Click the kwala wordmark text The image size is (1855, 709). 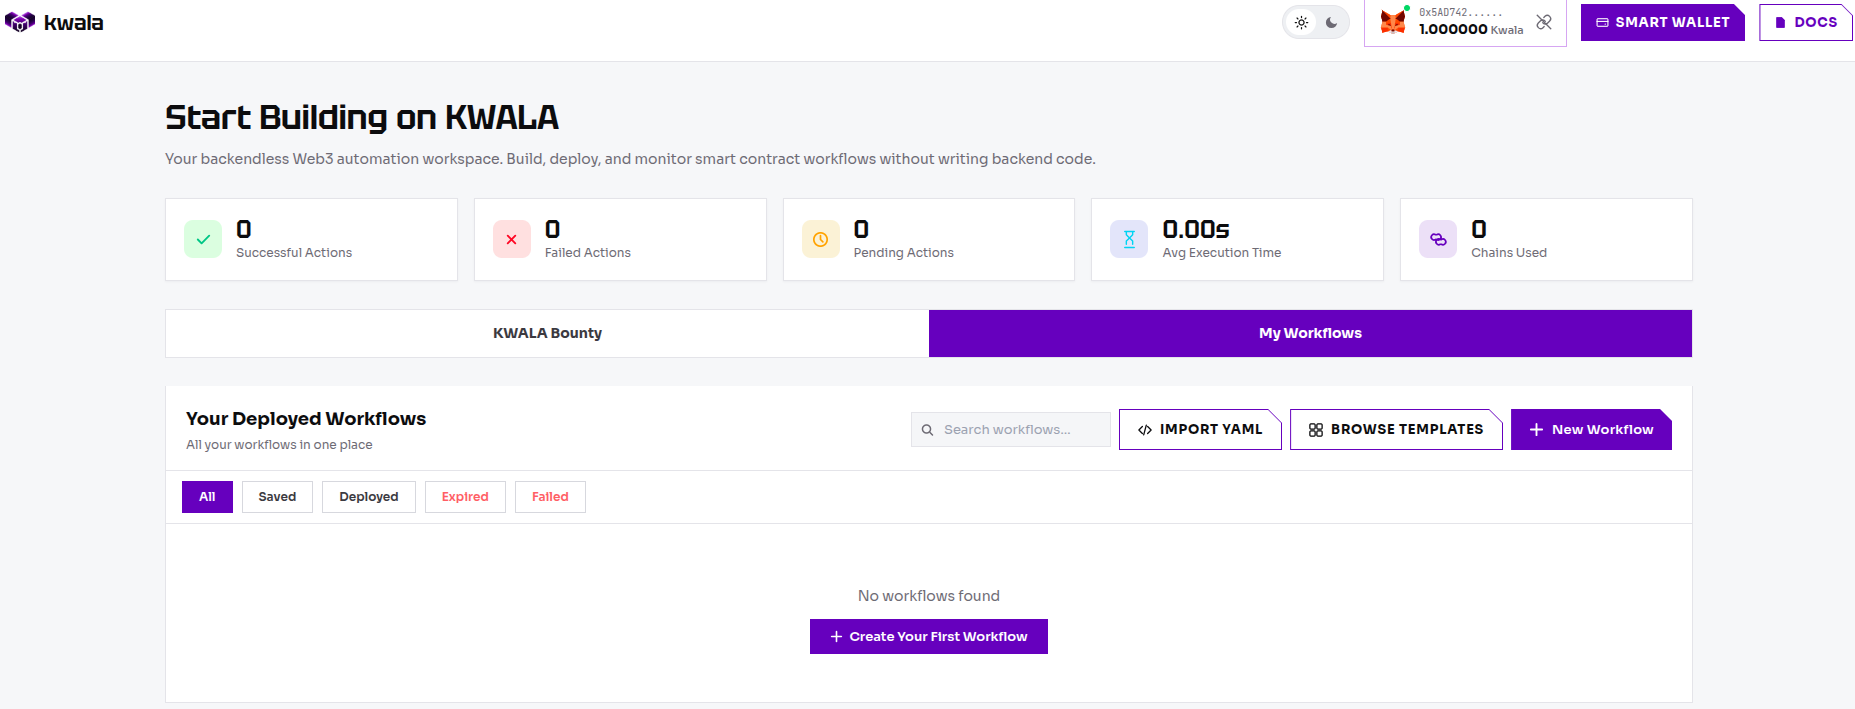click(x=74, y=22)
